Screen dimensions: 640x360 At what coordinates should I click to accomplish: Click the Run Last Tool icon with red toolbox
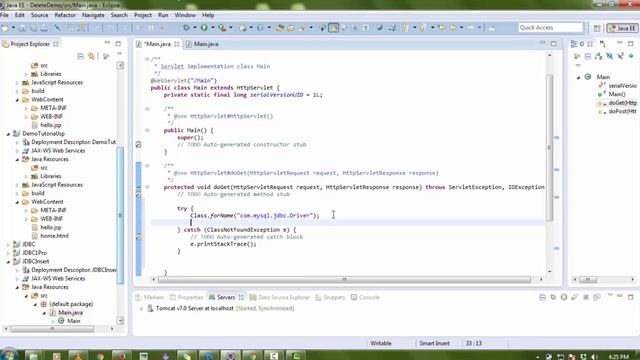222,28
